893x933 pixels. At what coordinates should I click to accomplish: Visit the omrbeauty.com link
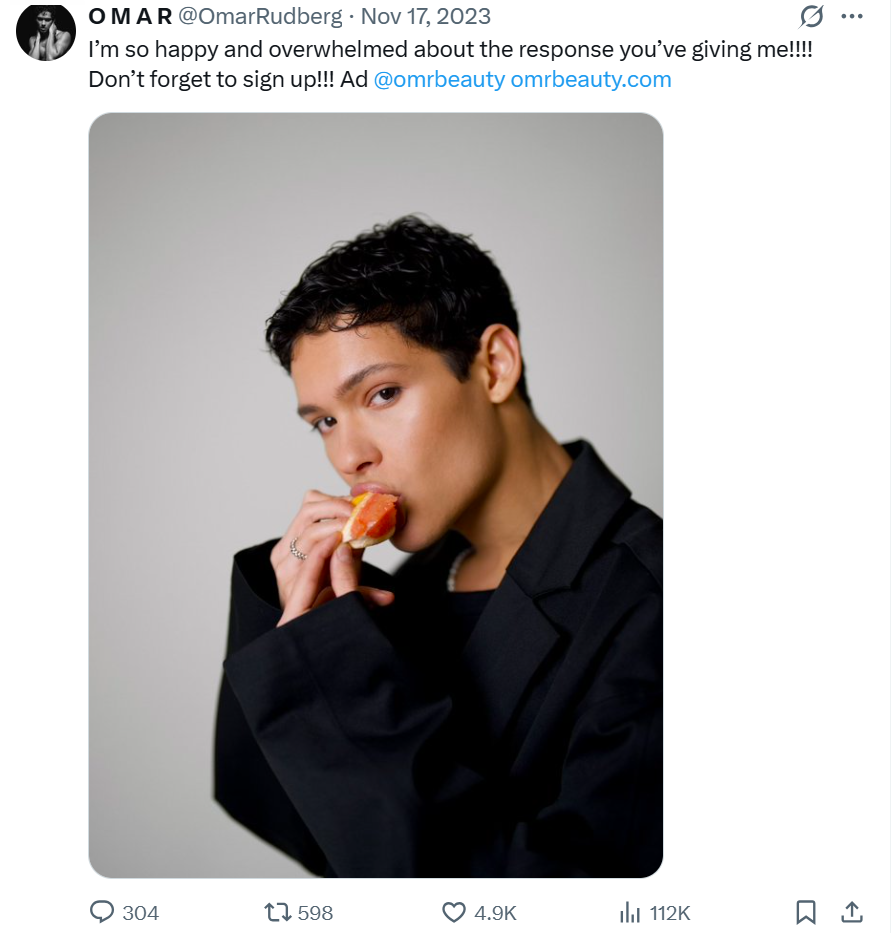591,80
